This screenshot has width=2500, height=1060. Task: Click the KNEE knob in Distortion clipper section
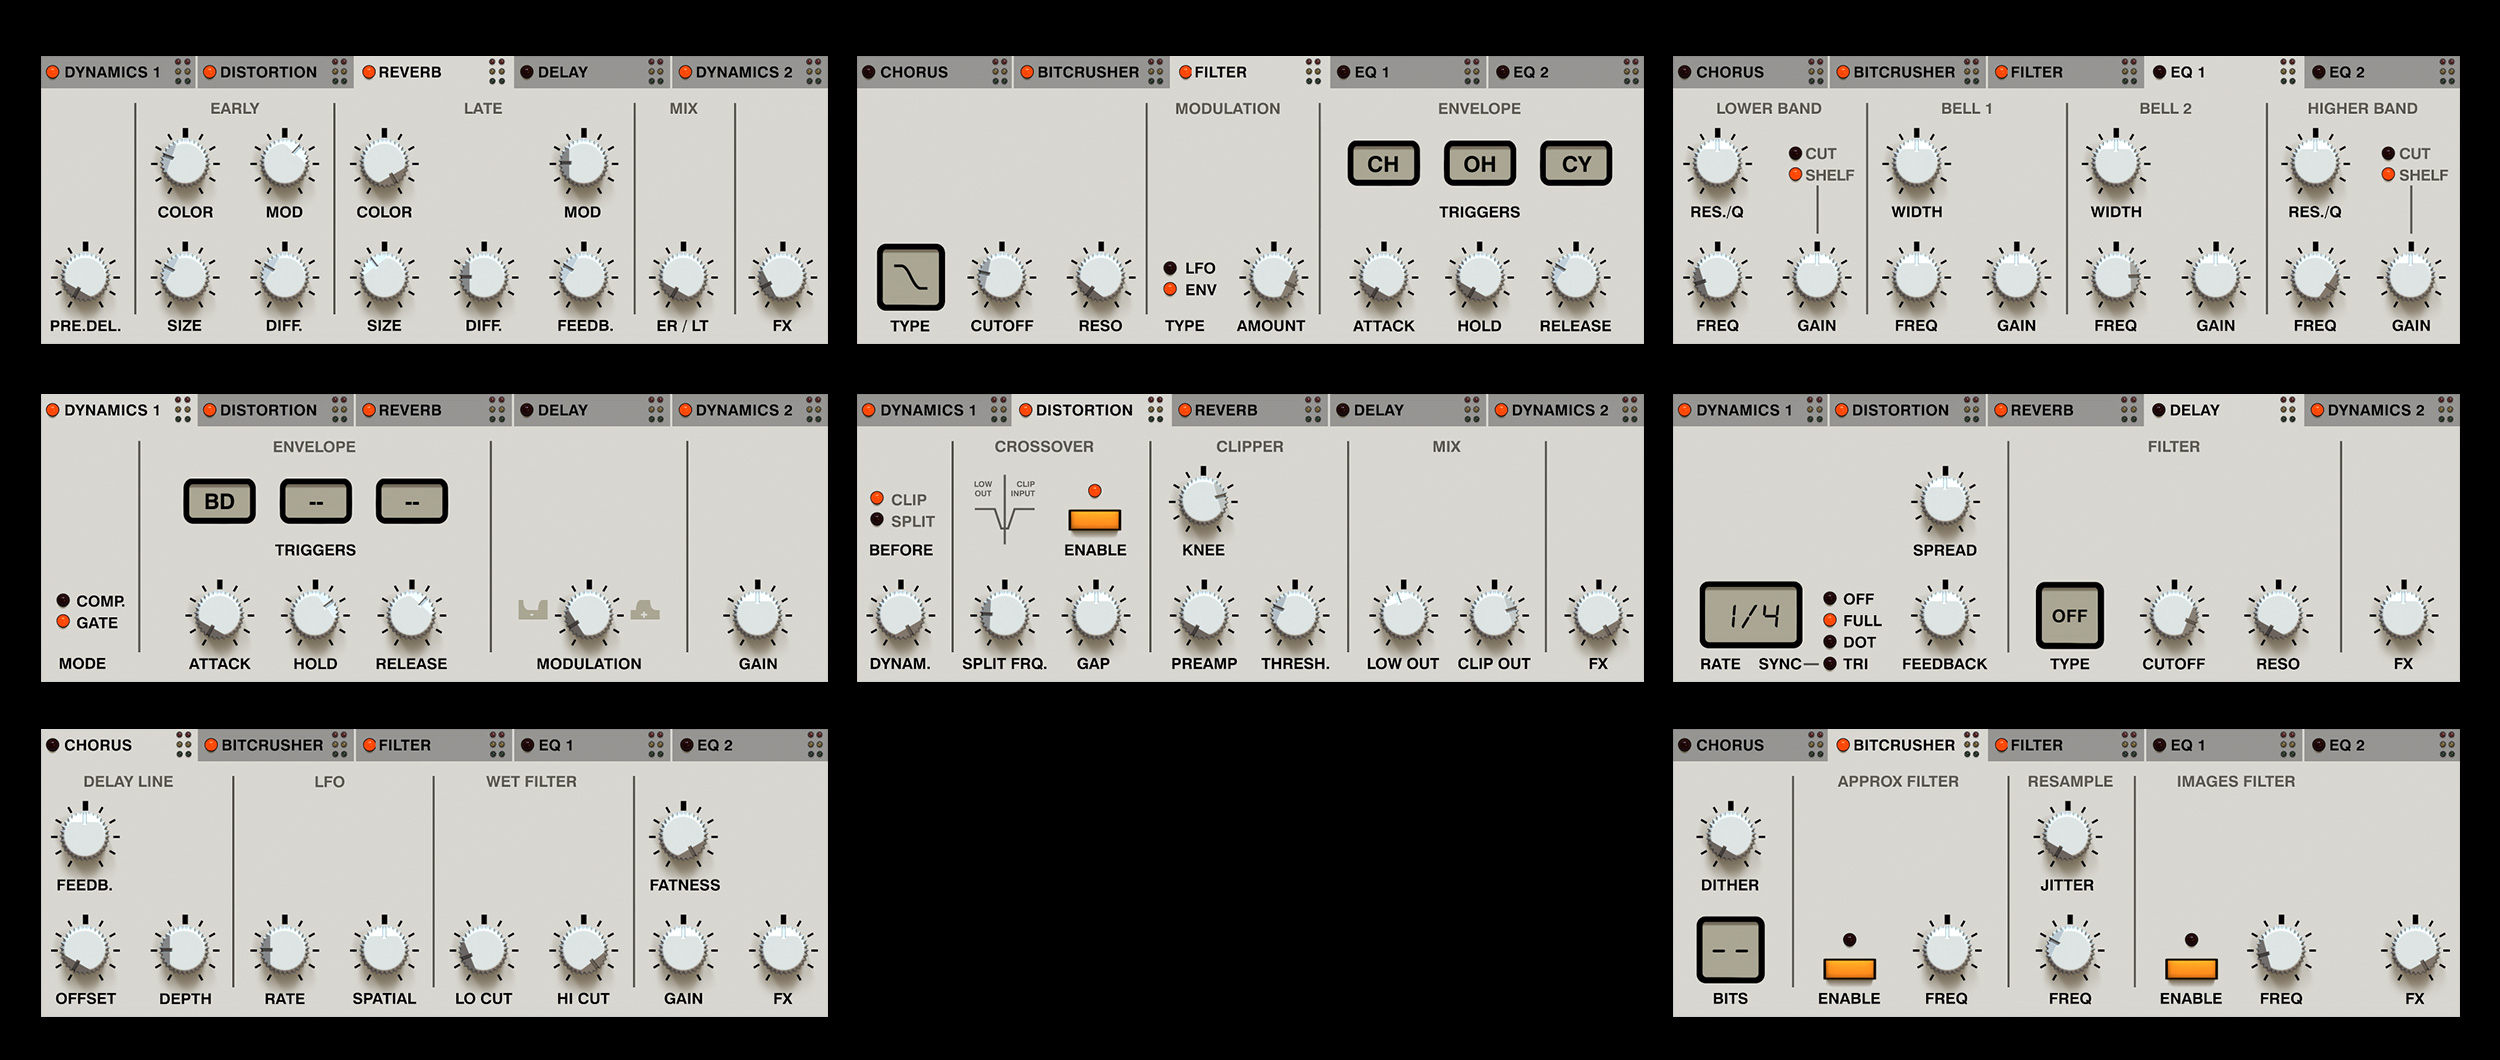point(1203,502)
